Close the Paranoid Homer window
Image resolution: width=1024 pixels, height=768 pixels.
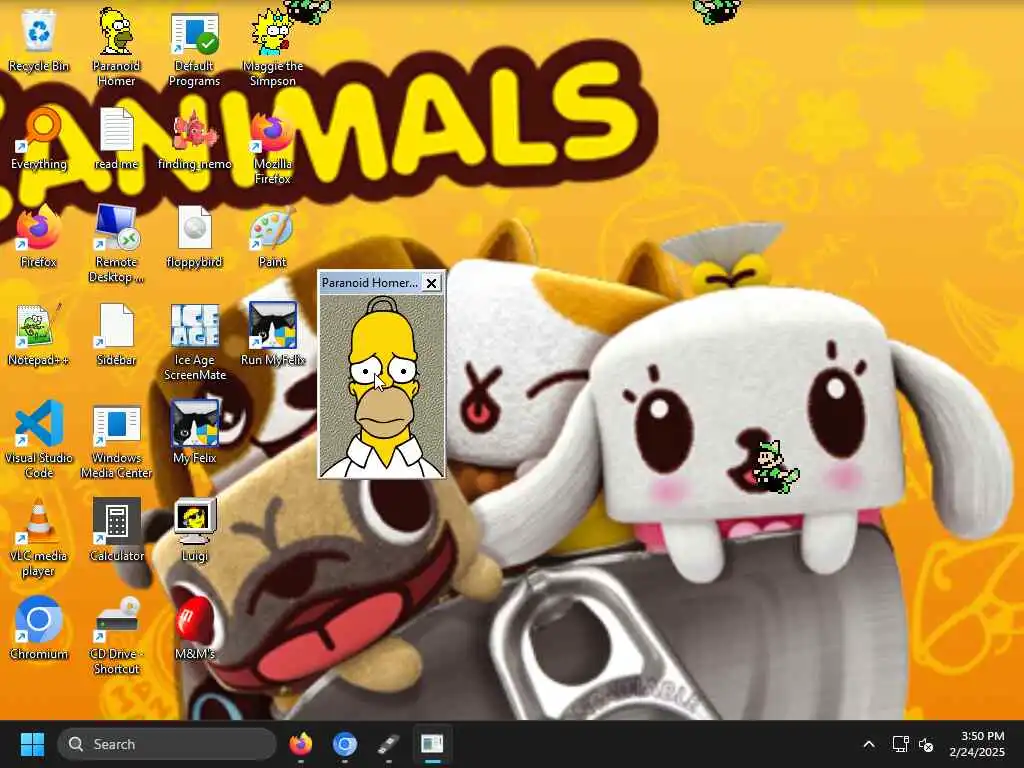coord(432,283)
